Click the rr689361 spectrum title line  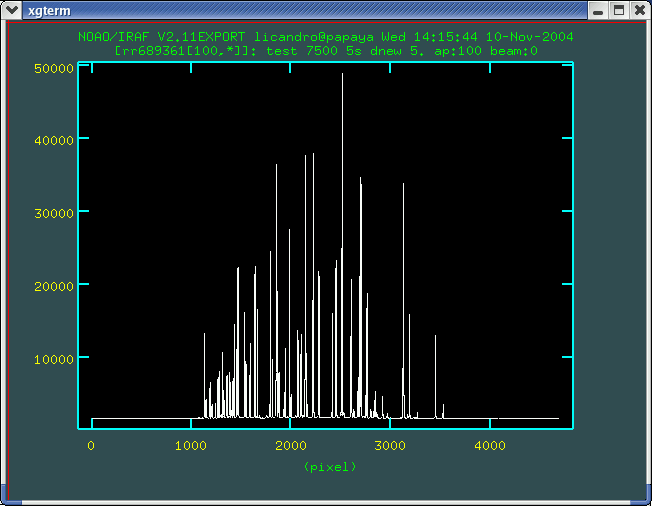[326, 49]
